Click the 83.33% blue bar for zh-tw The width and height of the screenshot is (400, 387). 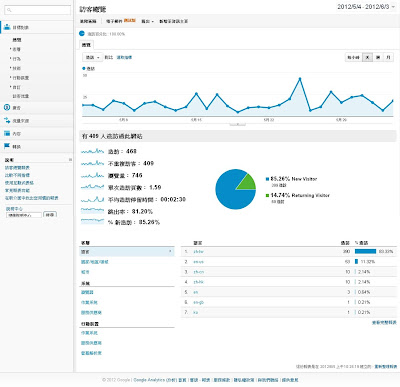pos(365,251)
